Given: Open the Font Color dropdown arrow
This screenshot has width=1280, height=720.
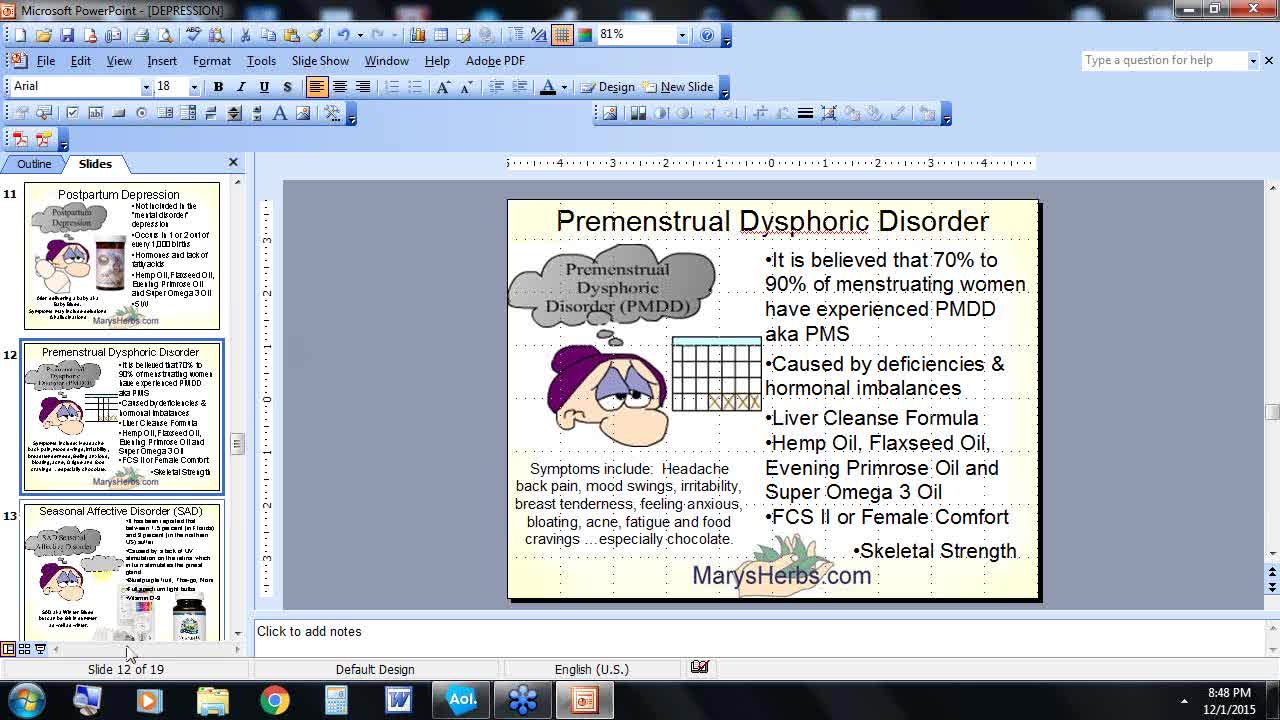Looking at the screenshot, I should coord(564,87).
